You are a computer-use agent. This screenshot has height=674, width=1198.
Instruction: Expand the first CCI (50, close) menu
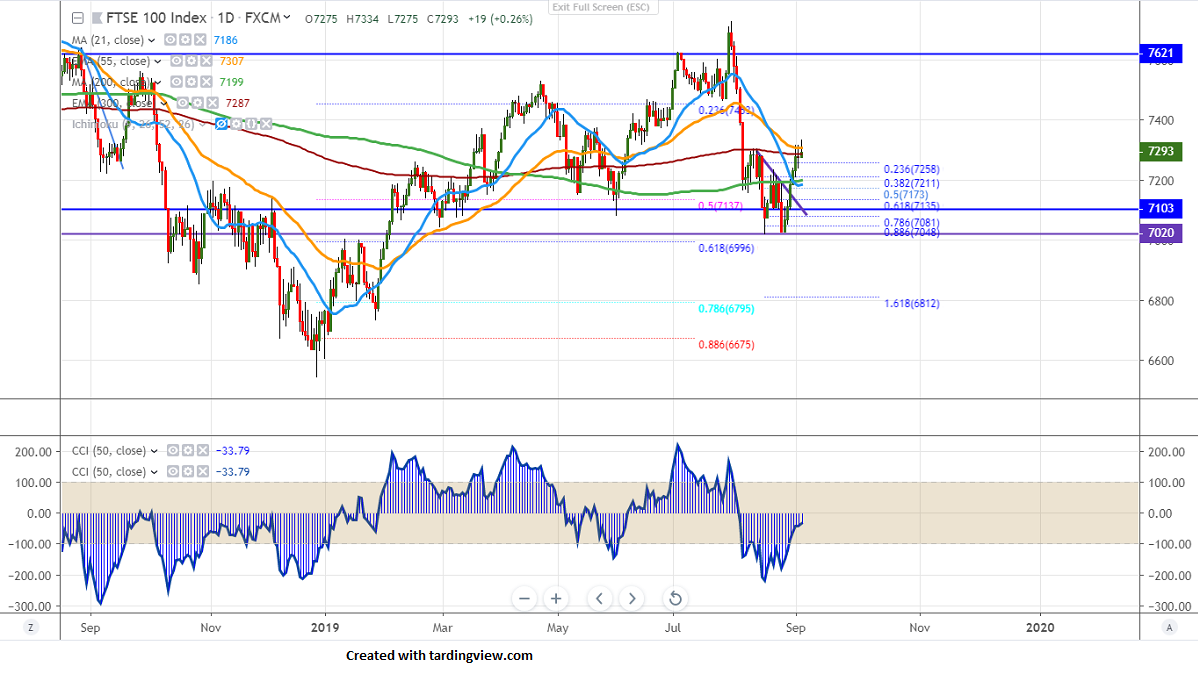pyautogui.click(x=154, y=452)
